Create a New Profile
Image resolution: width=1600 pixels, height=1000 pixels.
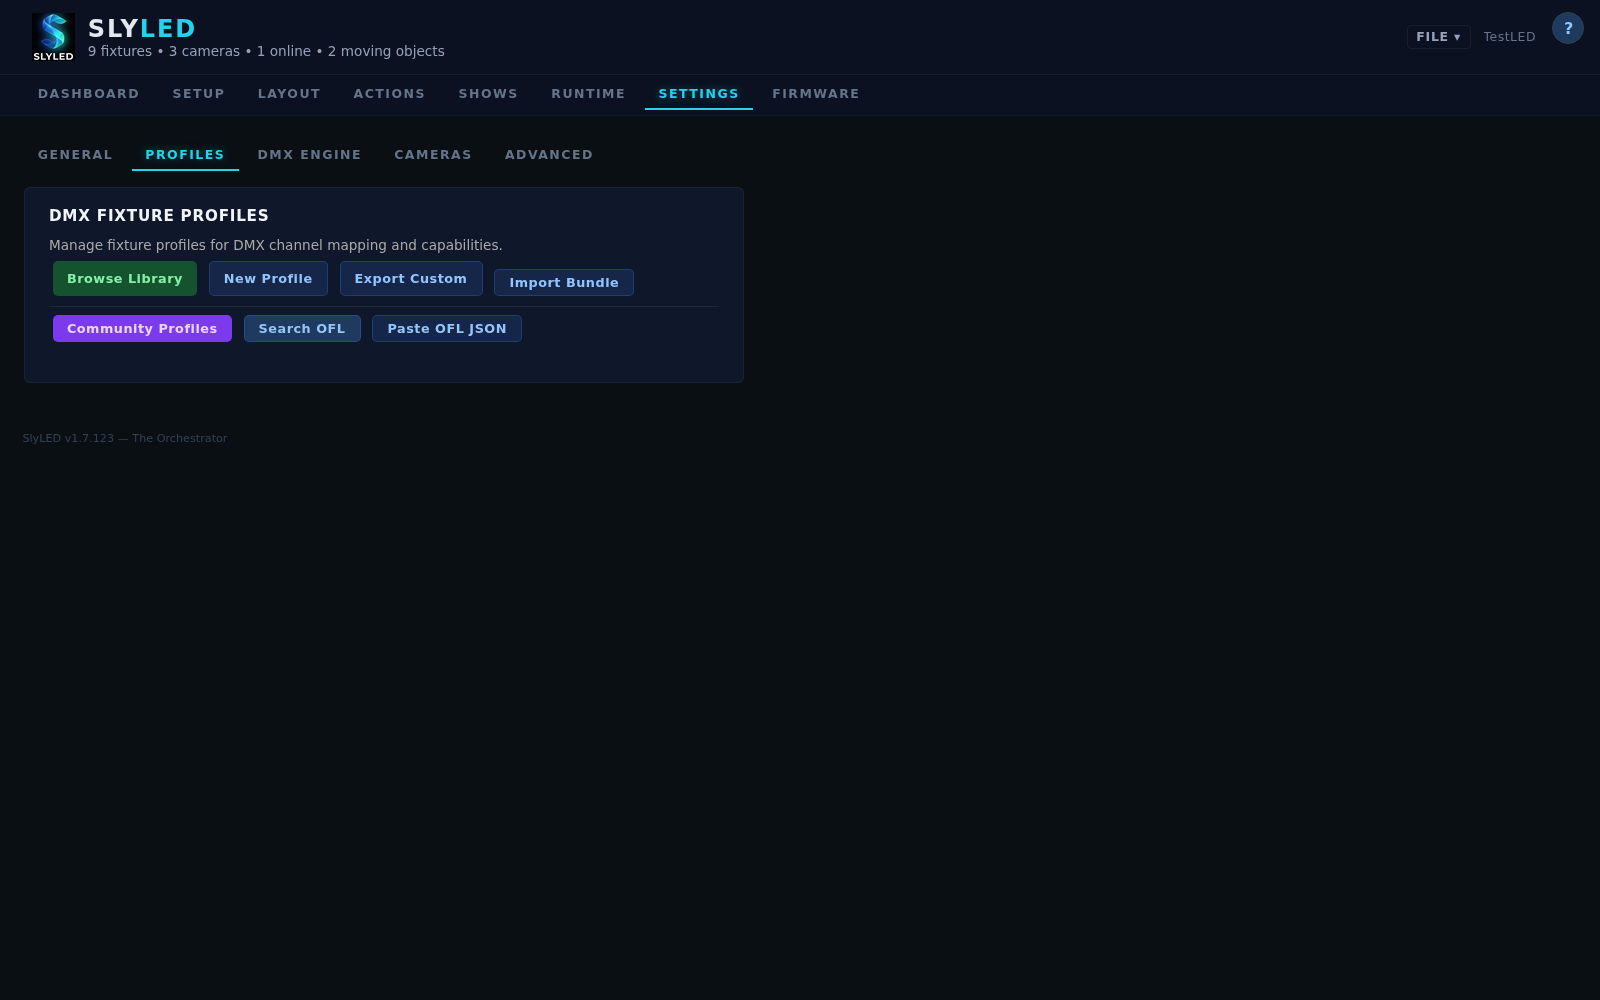point(268,279)
